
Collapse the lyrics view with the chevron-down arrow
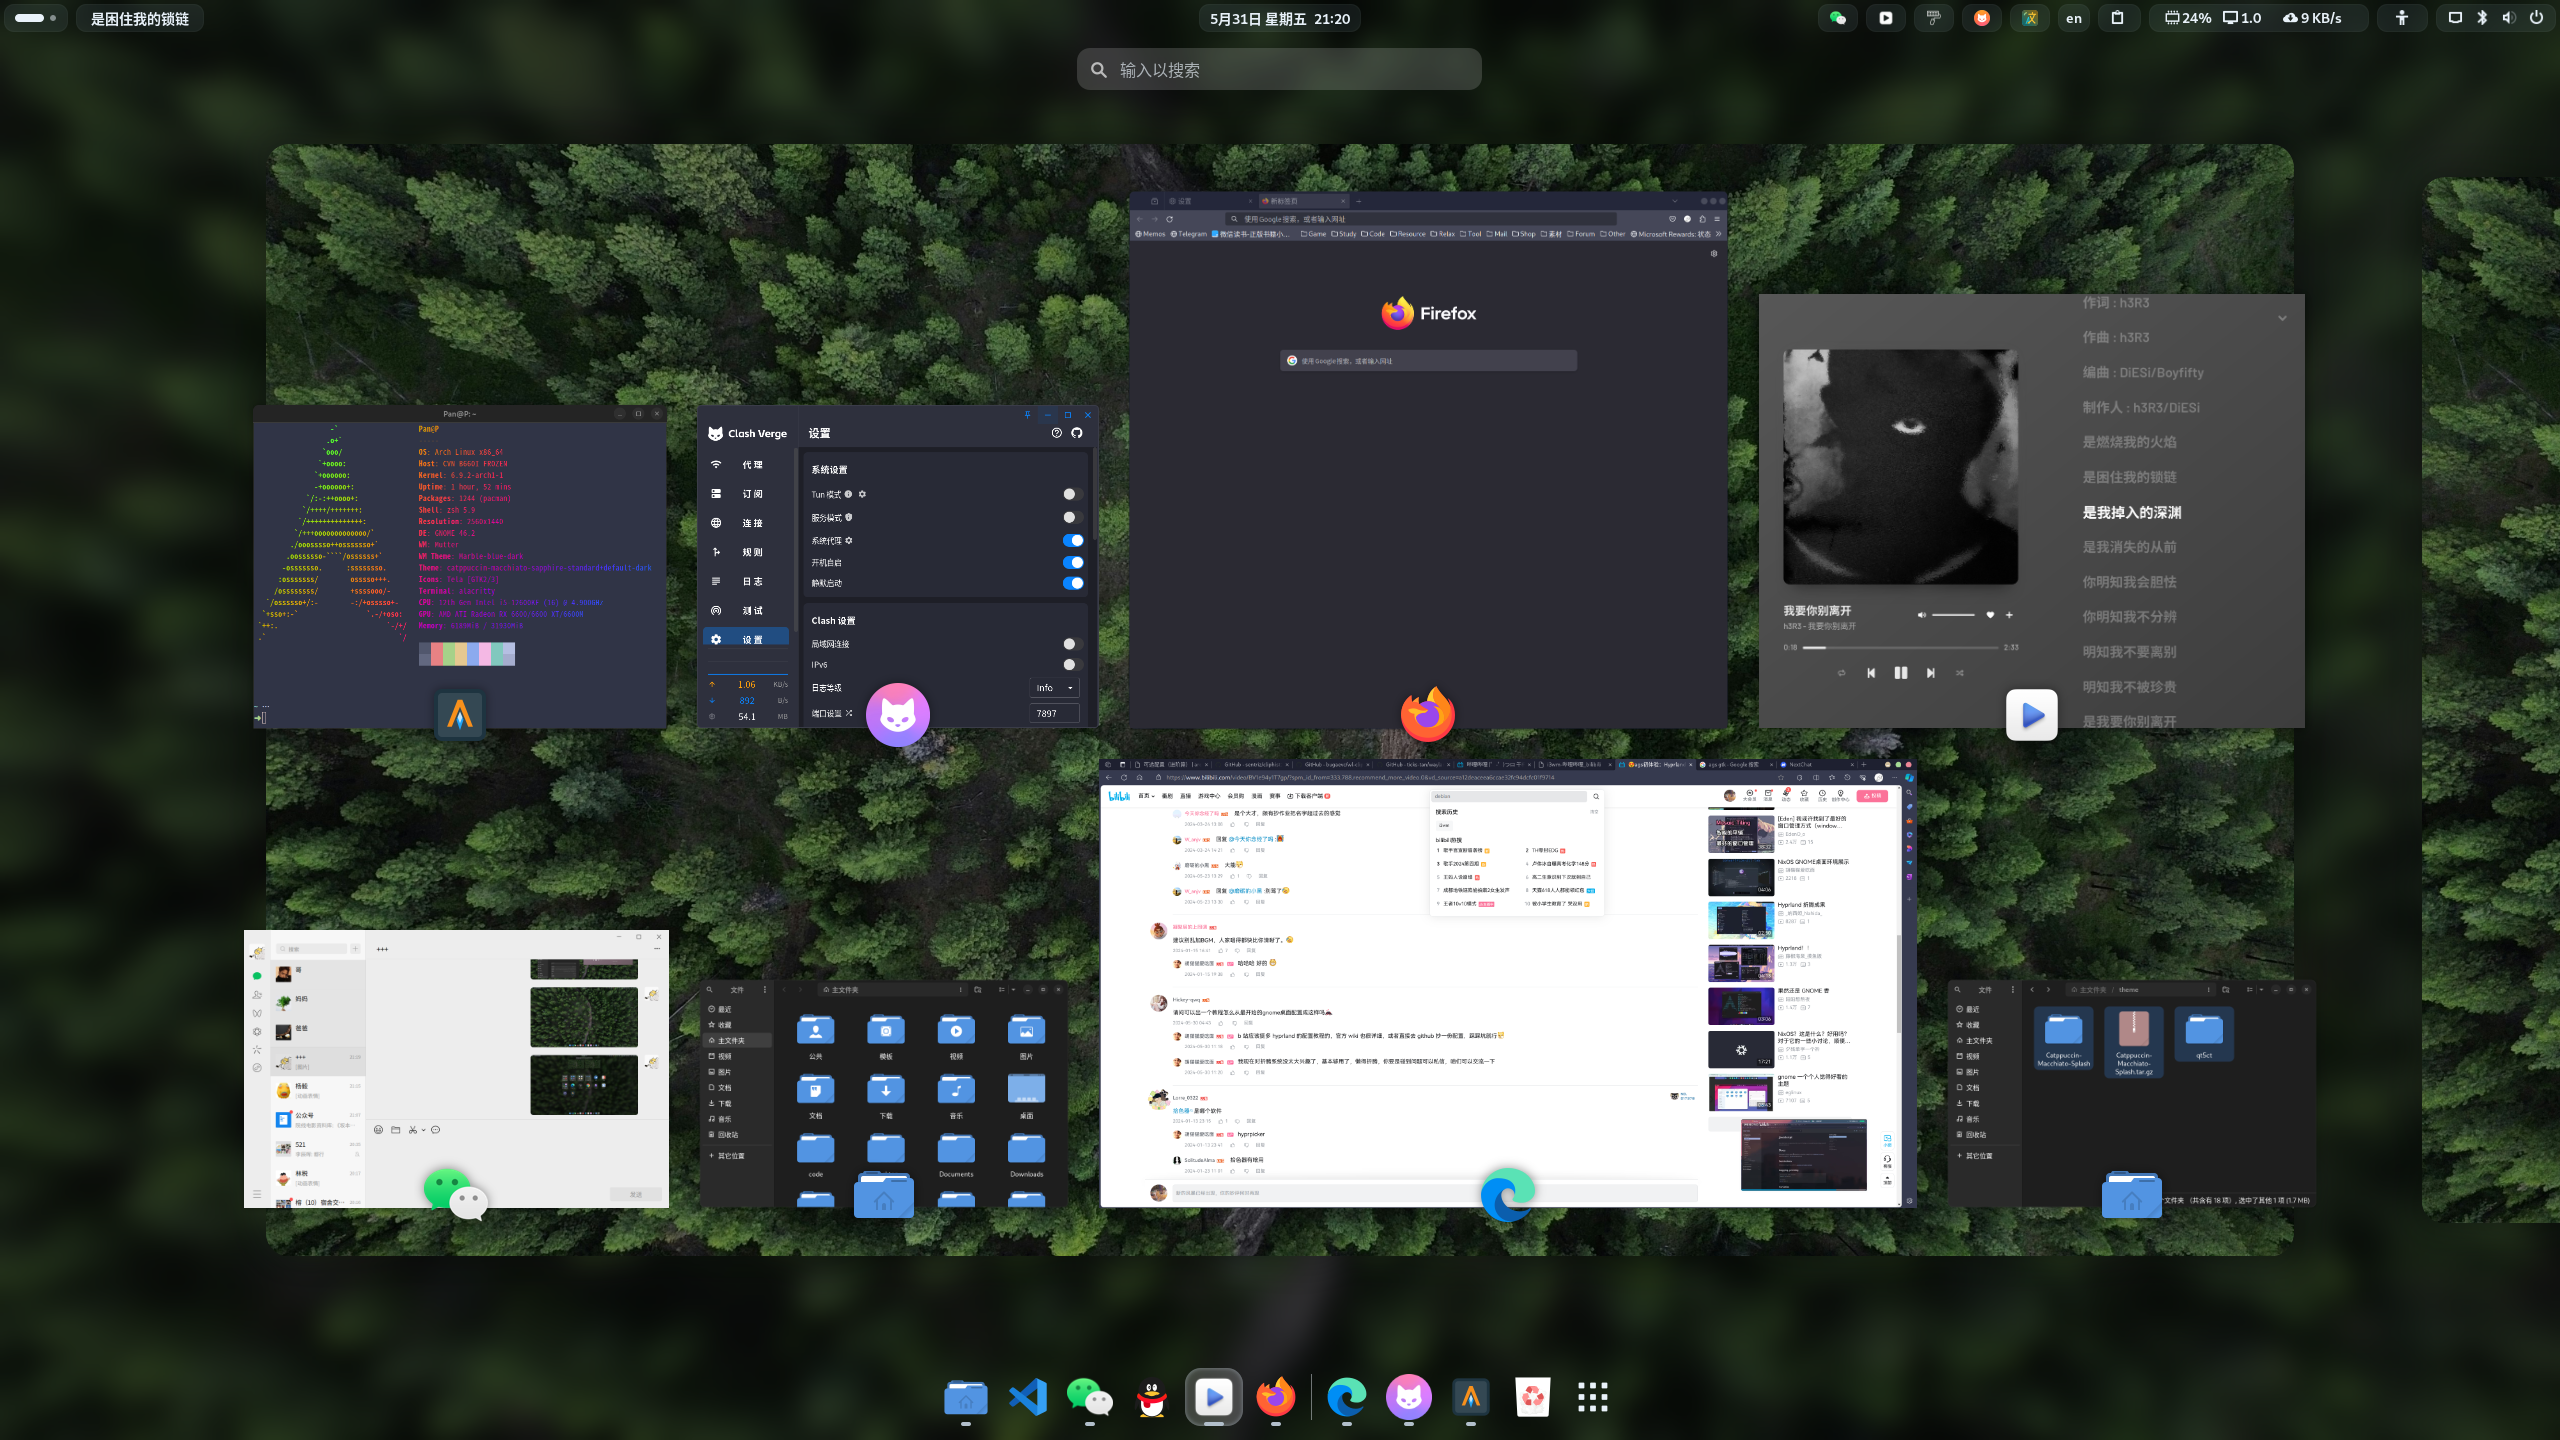pos(2282,318)
